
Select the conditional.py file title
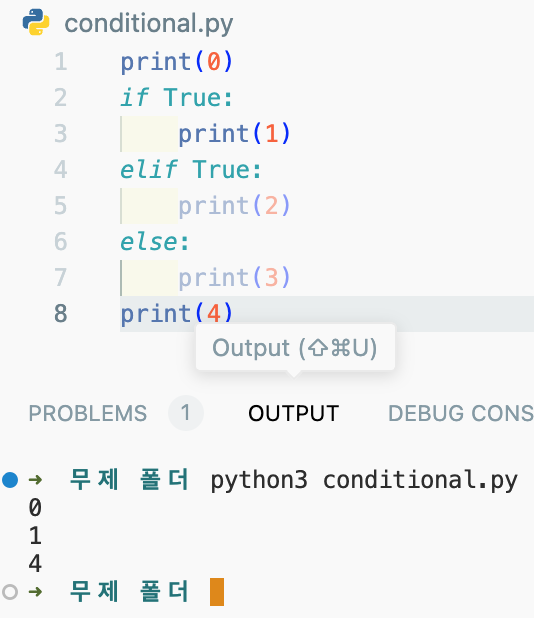pos(149,24)
